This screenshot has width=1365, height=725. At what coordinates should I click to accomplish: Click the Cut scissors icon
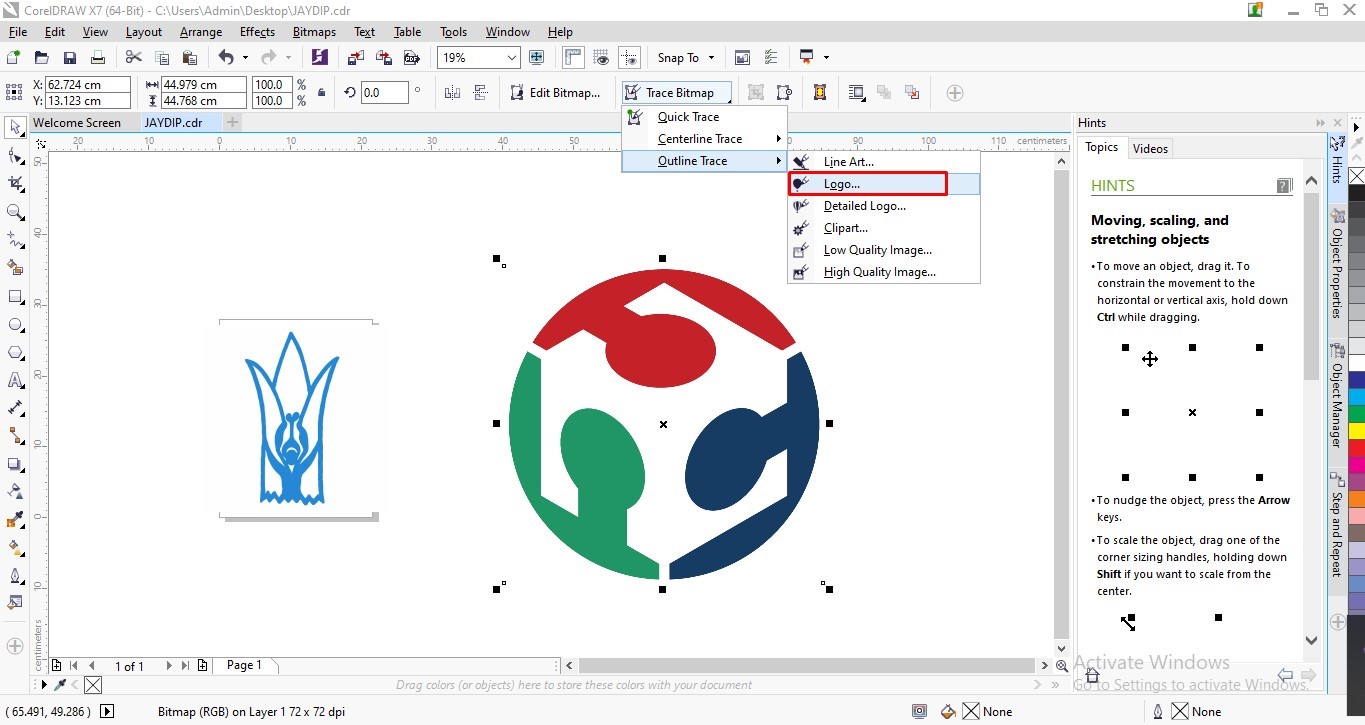134,58
